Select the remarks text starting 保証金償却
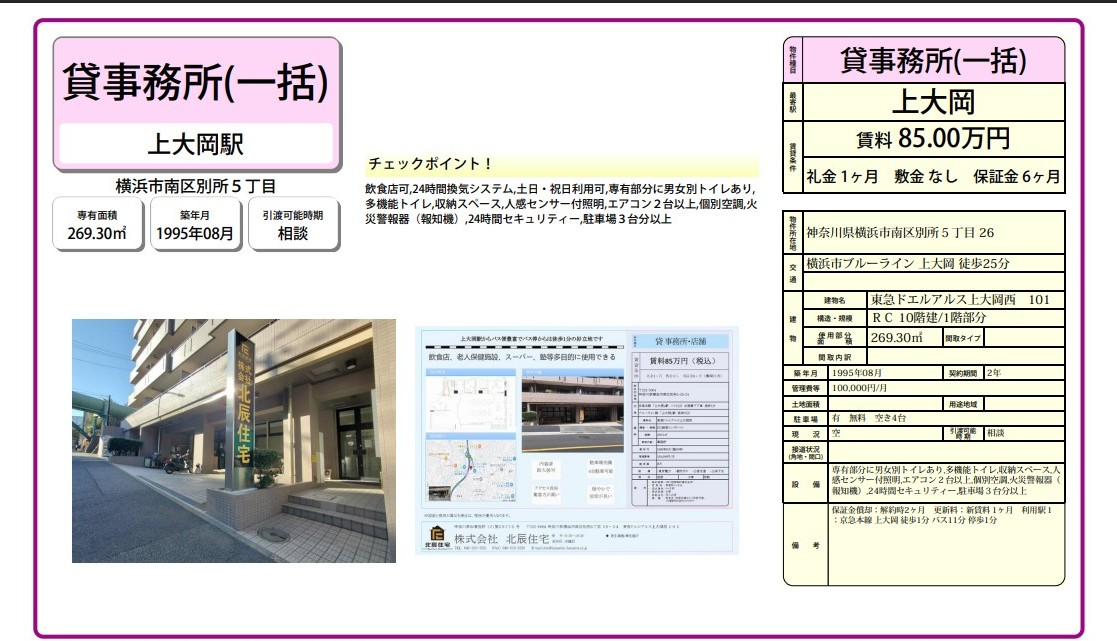 point(941,515)
